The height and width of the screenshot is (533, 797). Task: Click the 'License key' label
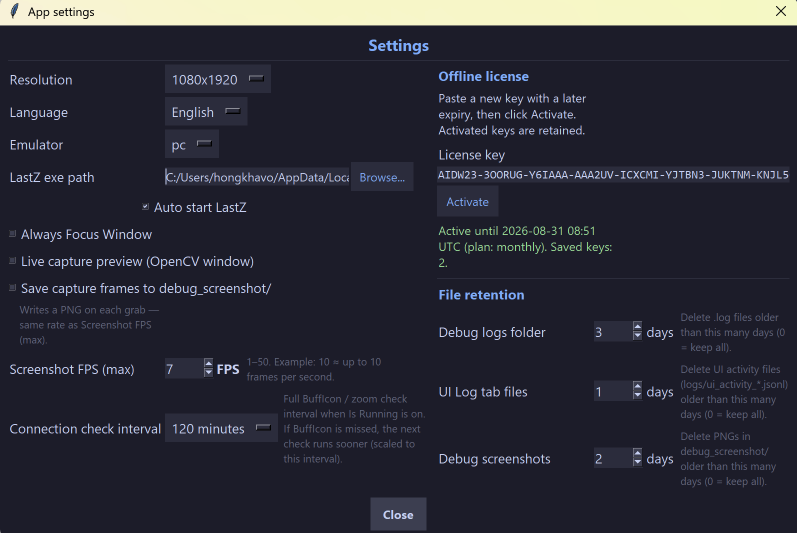pos(472,155)
